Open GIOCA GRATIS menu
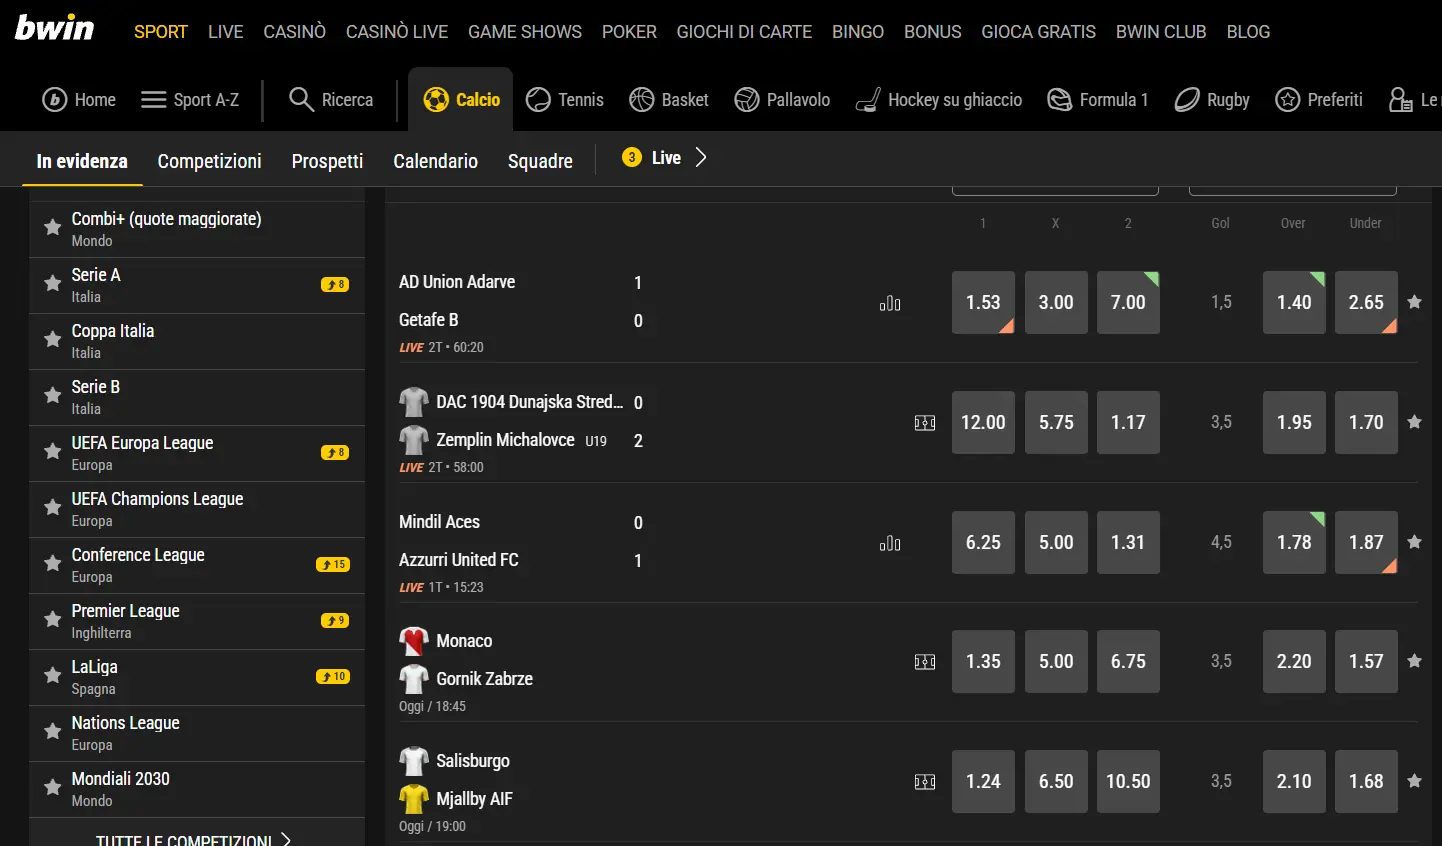1442x846 pixels. point(1038,32)
